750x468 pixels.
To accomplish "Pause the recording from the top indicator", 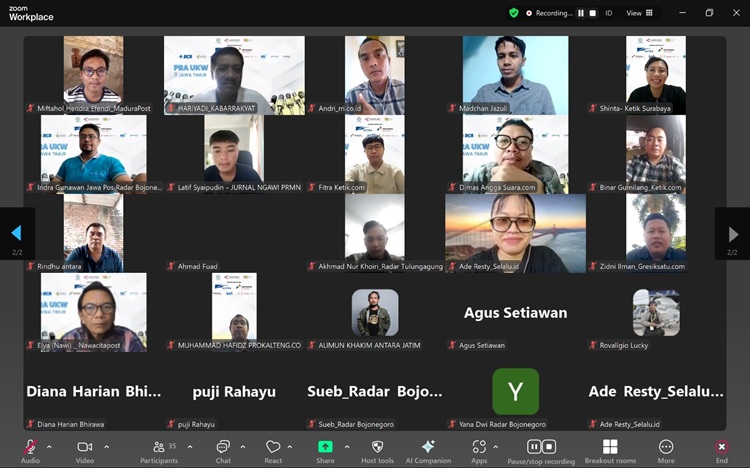I will 580,13.
